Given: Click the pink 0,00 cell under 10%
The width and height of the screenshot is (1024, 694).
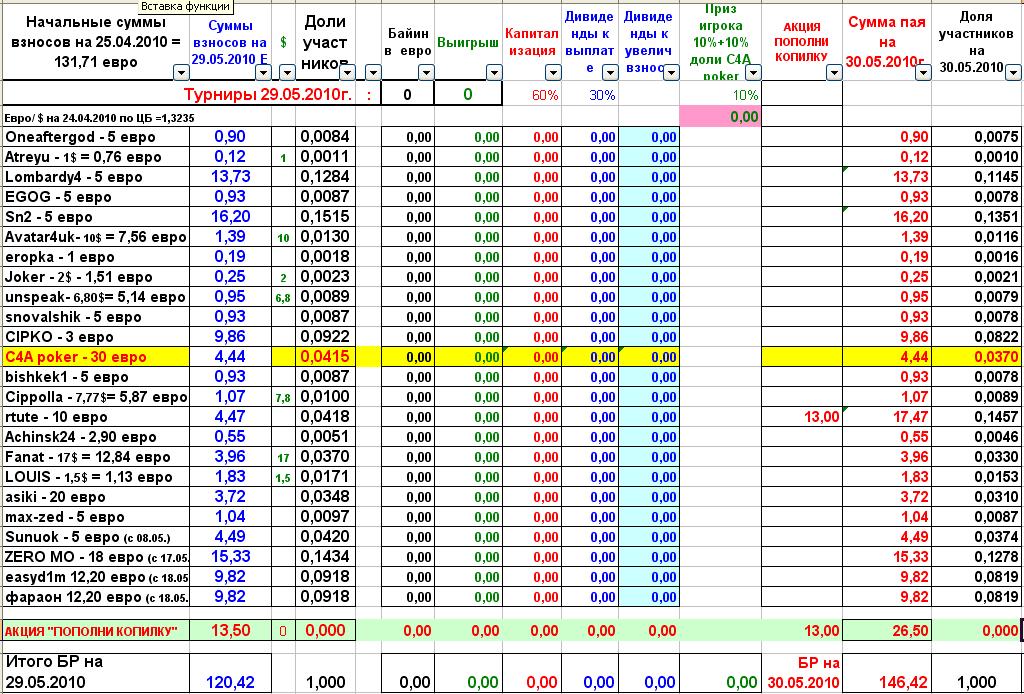Looking at the screenshot, I should coord(719,116).
